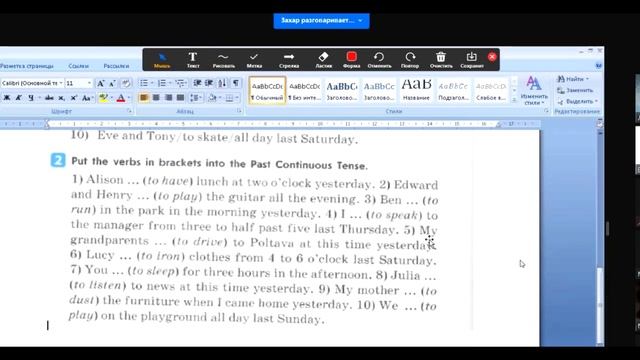Center align text
Image resolution: width=640 pixels, height=360 pixels.
[x=156, y=98]
